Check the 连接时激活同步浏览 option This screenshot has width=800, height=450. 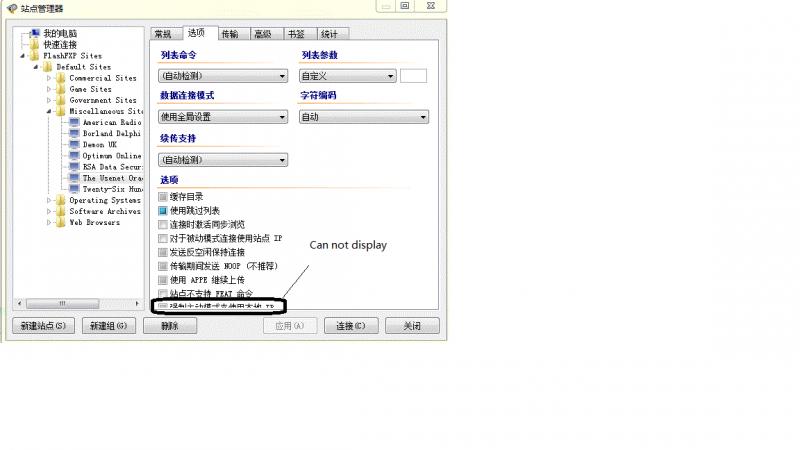[163, 225]
